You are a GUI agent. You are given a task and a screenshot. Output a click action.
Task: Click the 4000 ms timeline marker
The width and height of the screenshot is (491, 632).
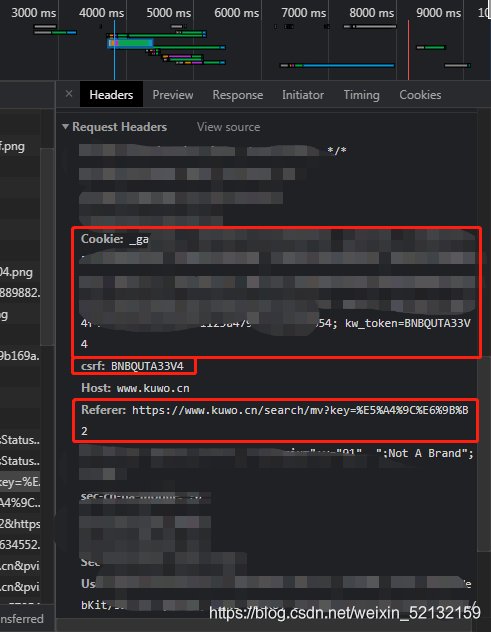101,13
